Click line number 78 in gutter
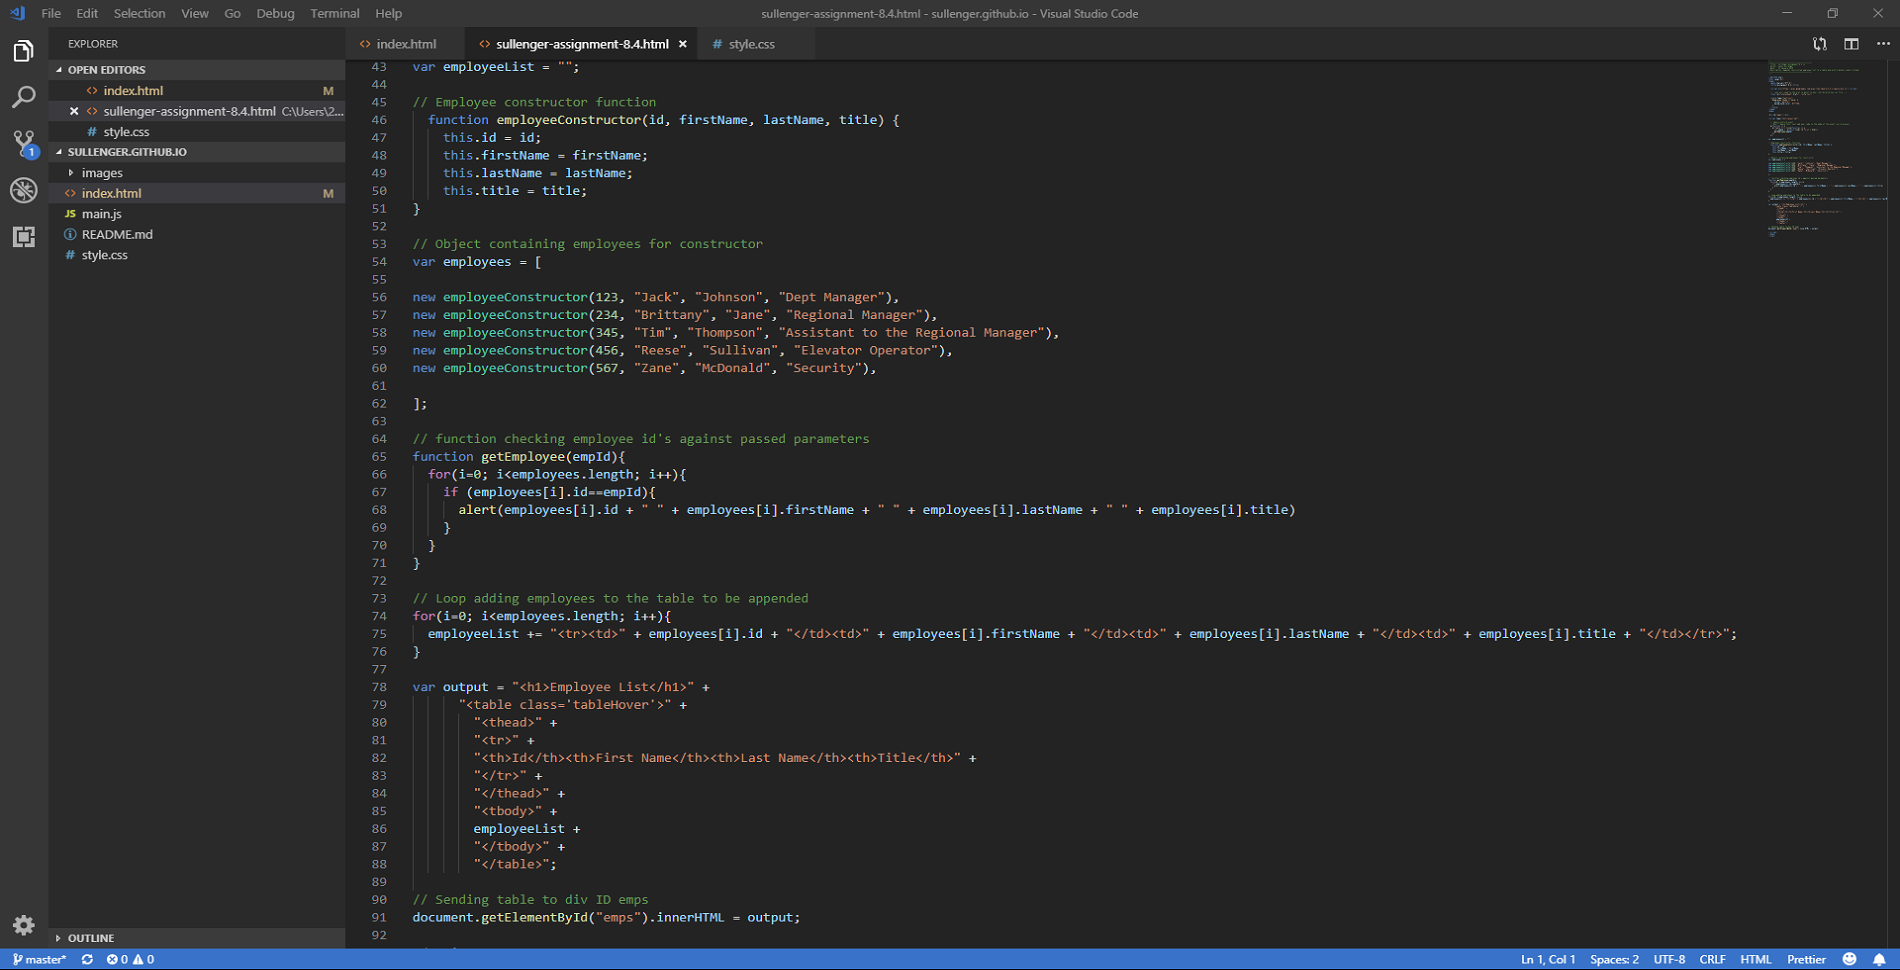 (379, 687)
